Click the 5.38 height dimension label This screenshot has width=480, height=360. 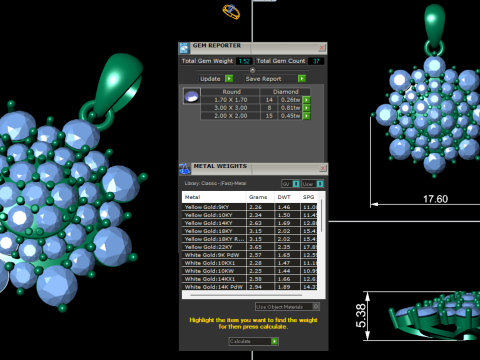(361, 315)
